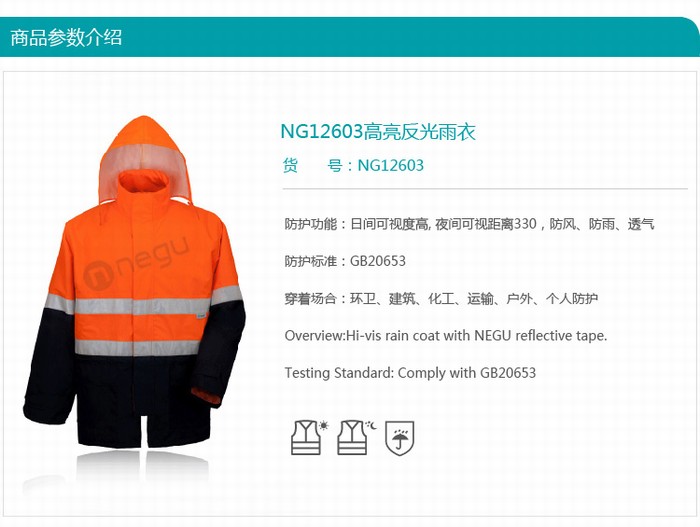Click the 穿着场合 usage occasions line
Screen dimensions: 700x527
pyautogui.click(x=441, y=298)
